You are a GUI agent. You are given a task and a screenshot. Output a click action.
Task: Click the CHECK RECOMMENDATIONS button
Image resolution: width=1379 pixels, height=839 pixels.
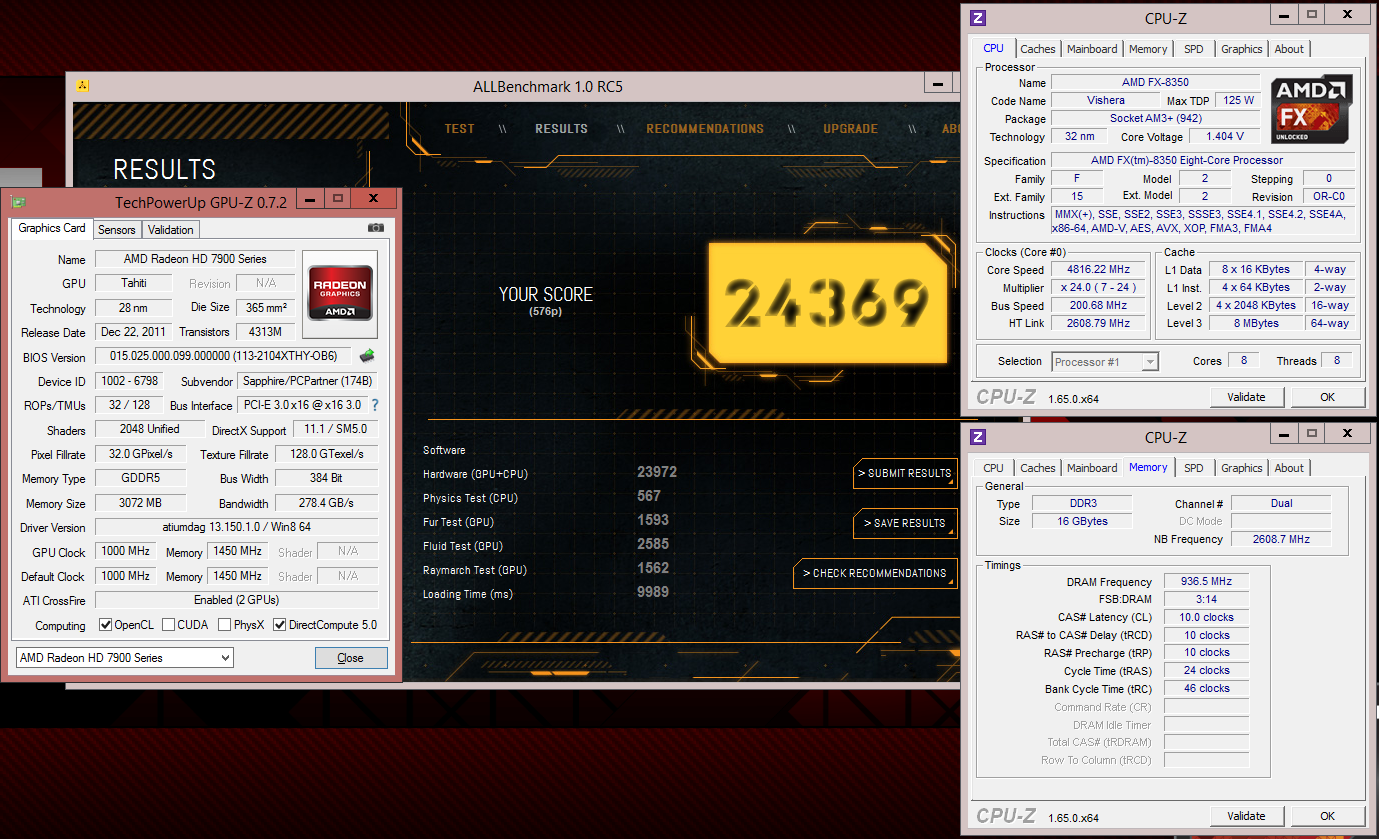[875, 573]
